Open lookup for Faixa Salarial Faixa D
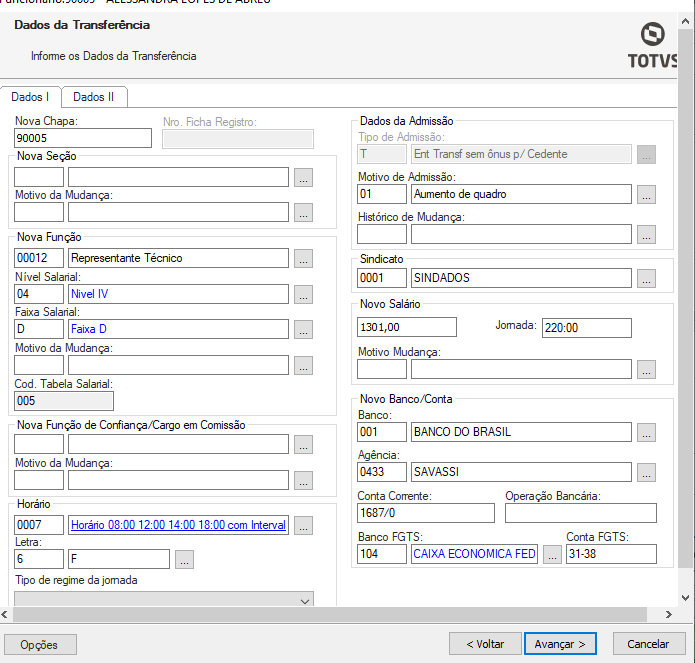 [x=303, y=329]
